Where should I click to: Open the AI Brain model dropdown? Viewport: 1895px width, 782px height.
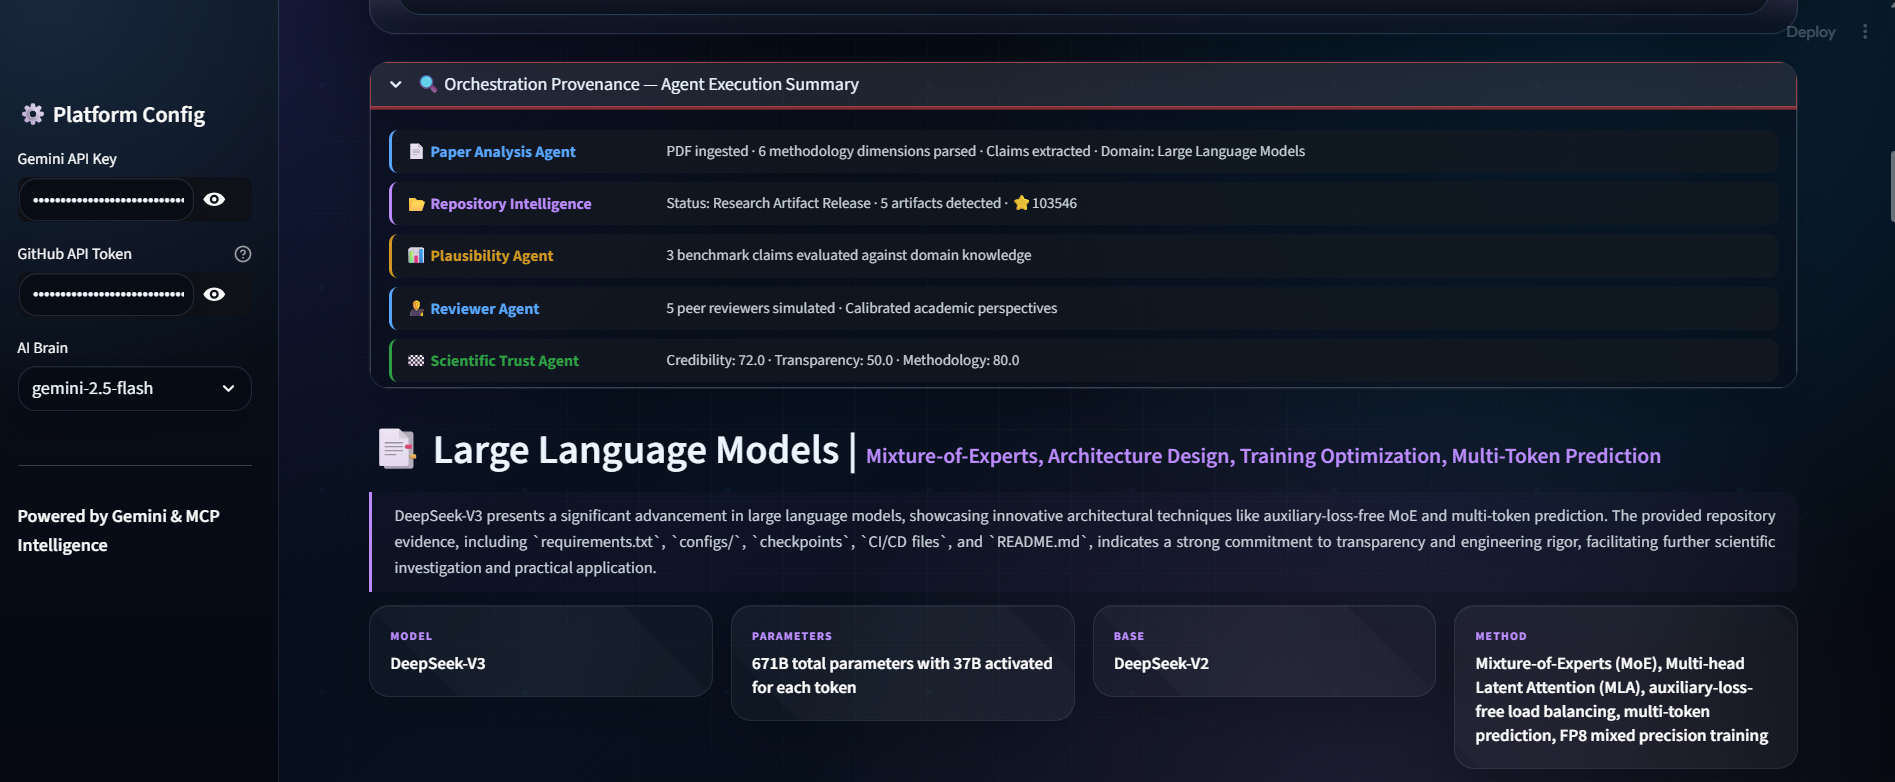[x=135, y=388]
